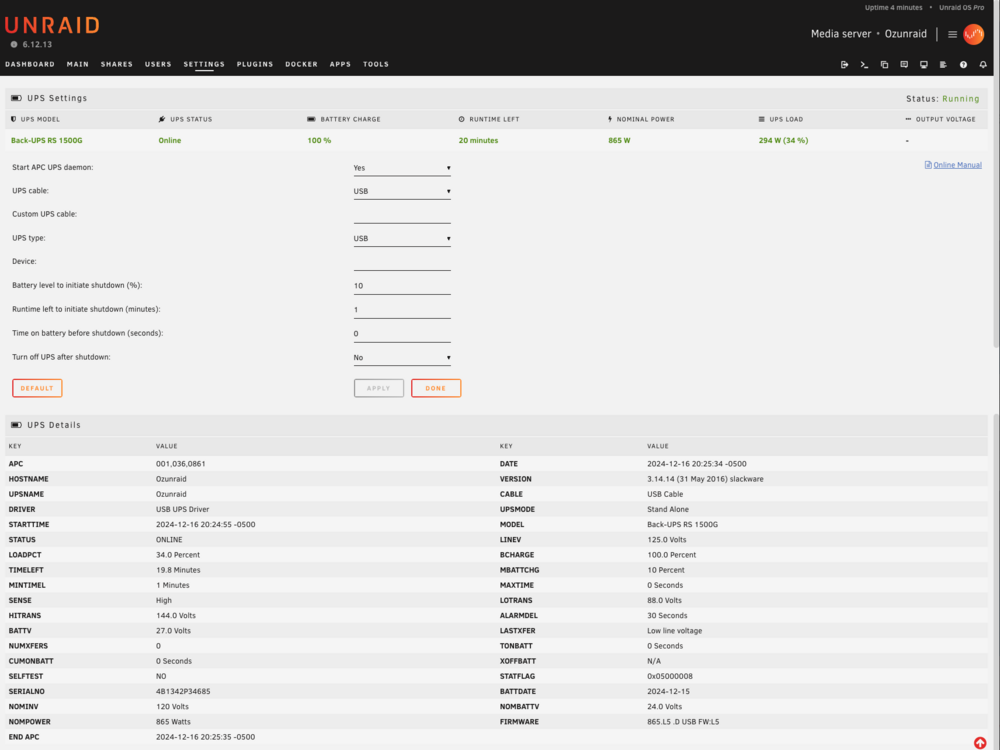The width and height of the screenshot is (1000, 750).
Task: Open the UPS type dropdown
Action: (x=402, y=239)
